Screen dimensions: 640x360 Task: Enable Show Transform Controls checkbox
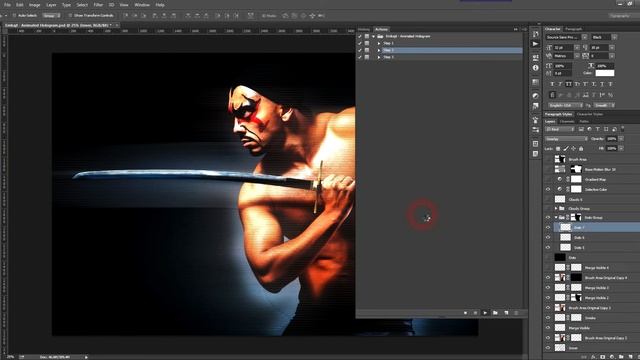pos(70,16)
